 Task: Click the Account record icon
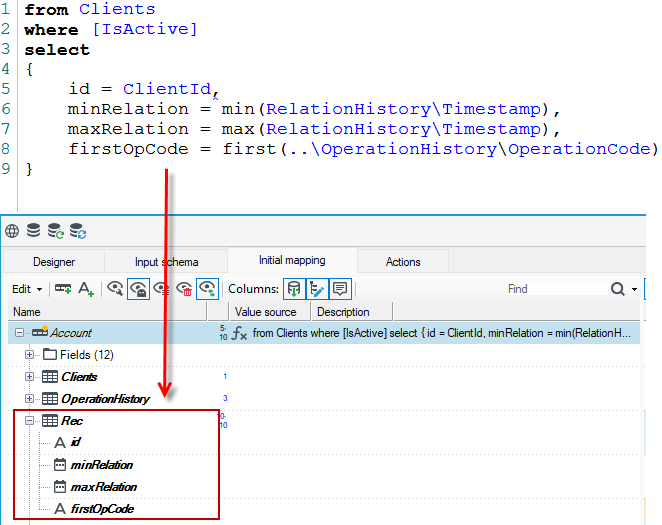40,331
